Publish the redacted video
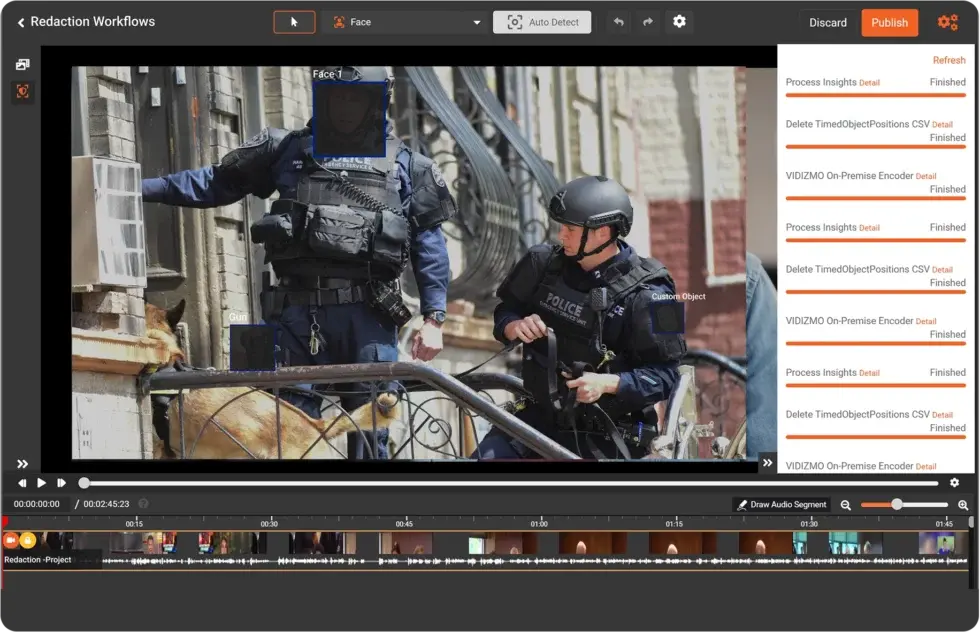This screenshot has width=980, height=632. (889, 22)
